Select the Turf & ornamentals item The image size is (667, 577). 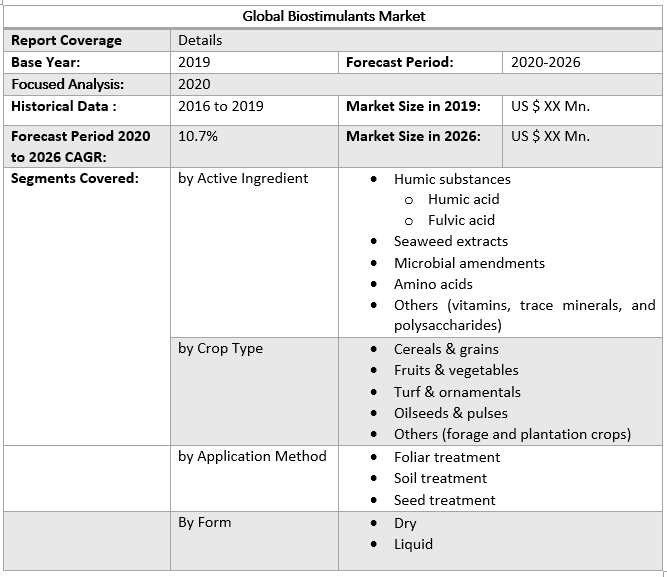tap(457, 392)
